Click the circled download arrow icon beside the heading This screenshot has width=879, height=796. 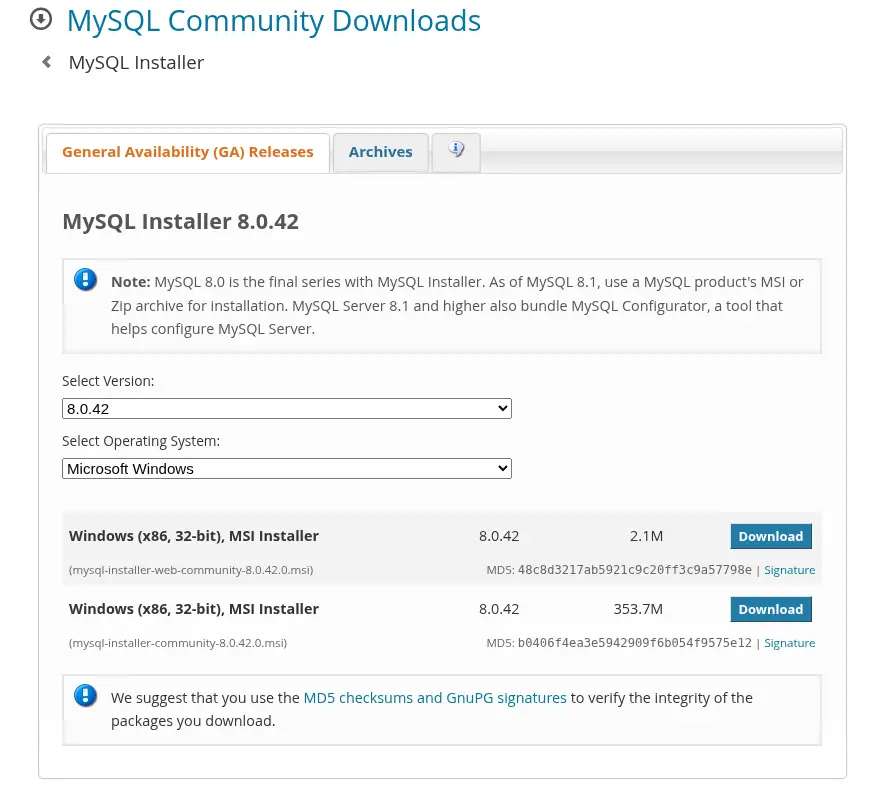[x=41, y=18]
